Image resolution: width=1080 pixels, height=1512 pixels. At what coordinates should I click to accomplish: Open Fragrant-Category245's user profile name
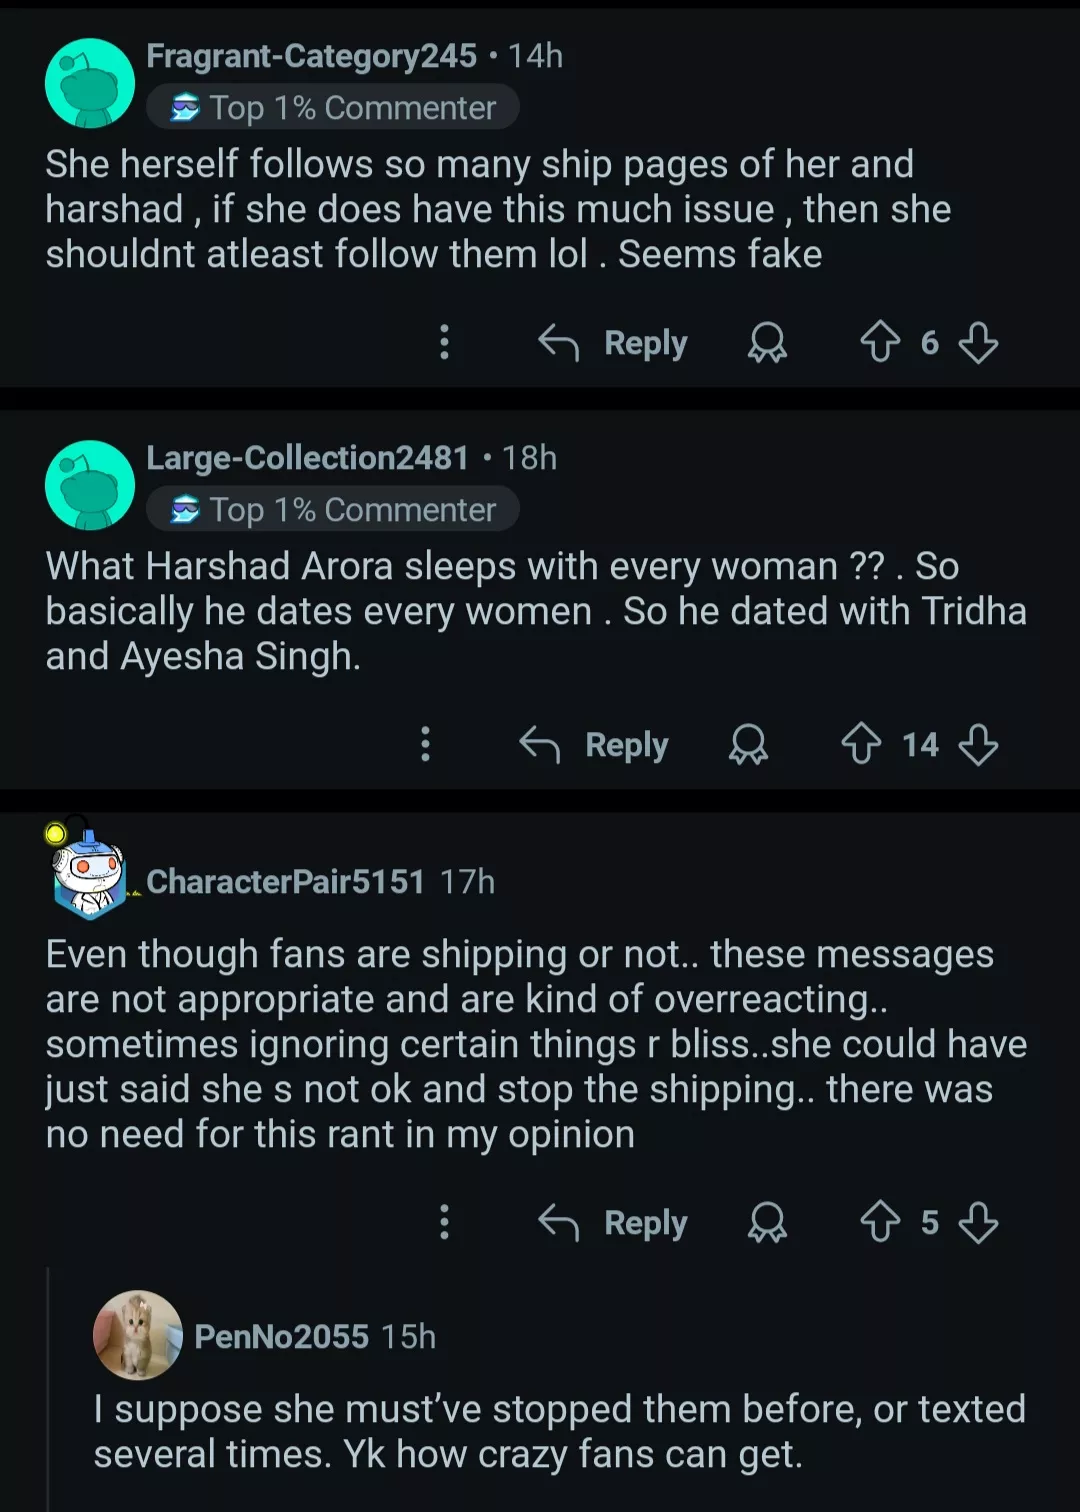click(x=311, y=56)
